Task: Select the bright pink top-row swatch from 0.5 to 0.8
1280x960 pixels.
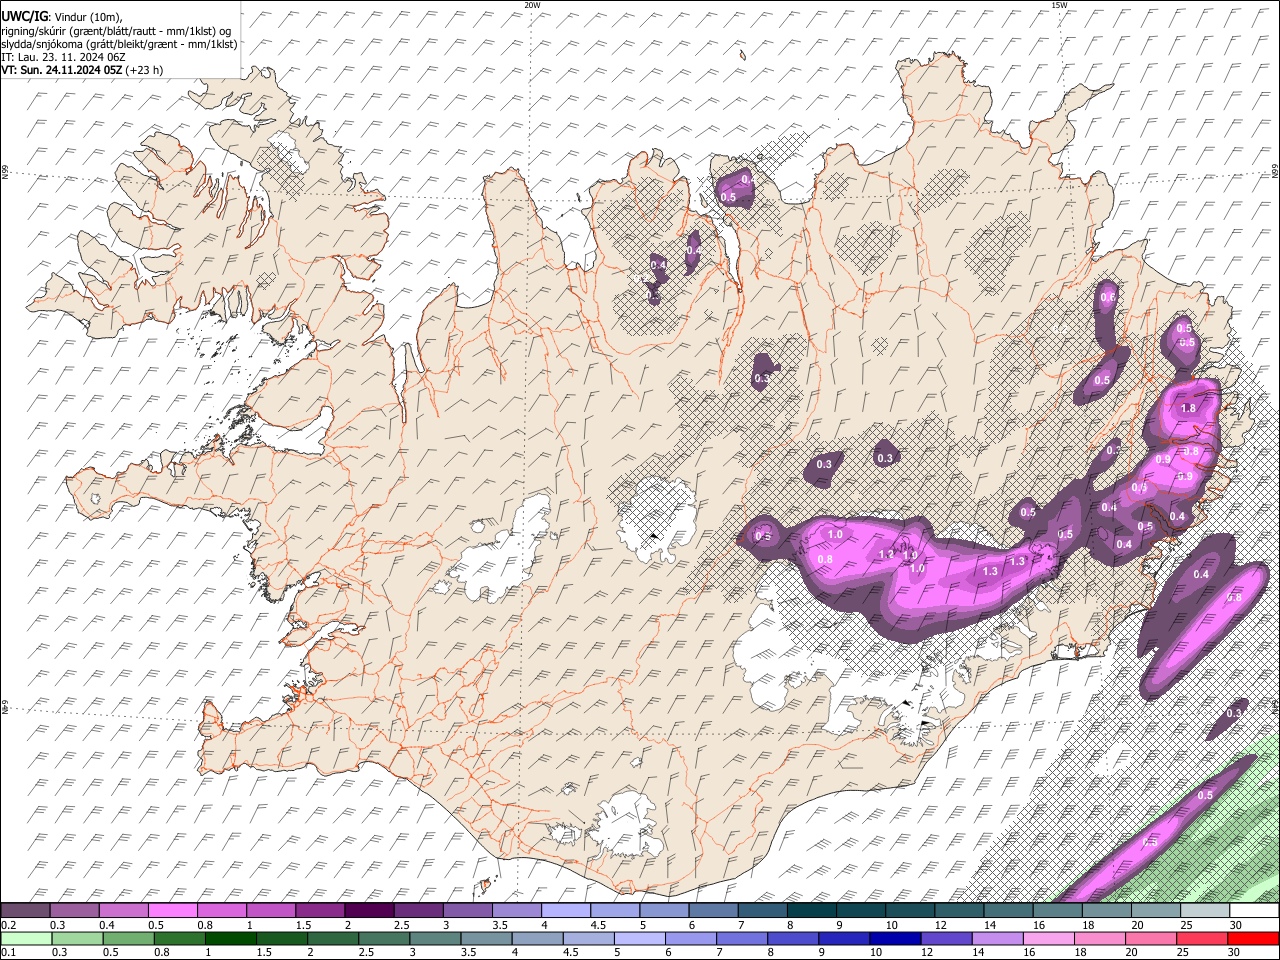Action: pyautogui.click(x=172, y=910)
